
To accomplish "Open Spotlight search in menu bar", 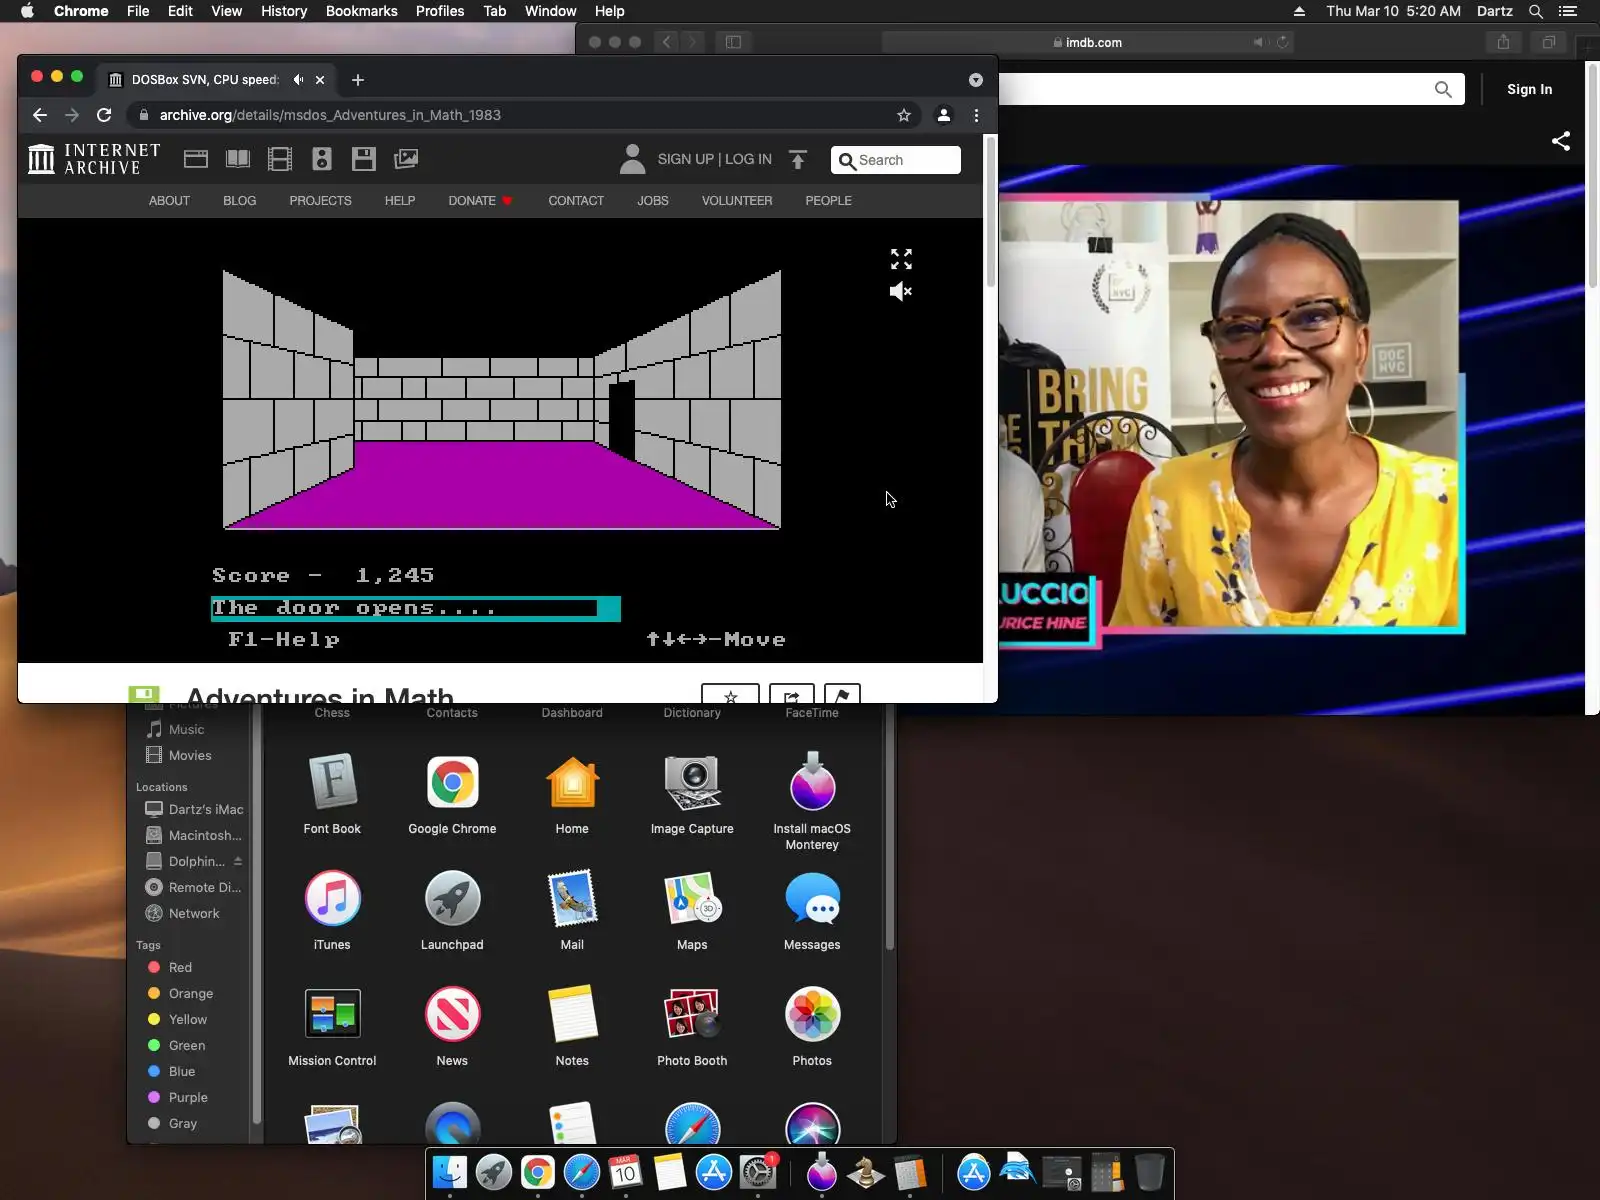I will 1536,11.
